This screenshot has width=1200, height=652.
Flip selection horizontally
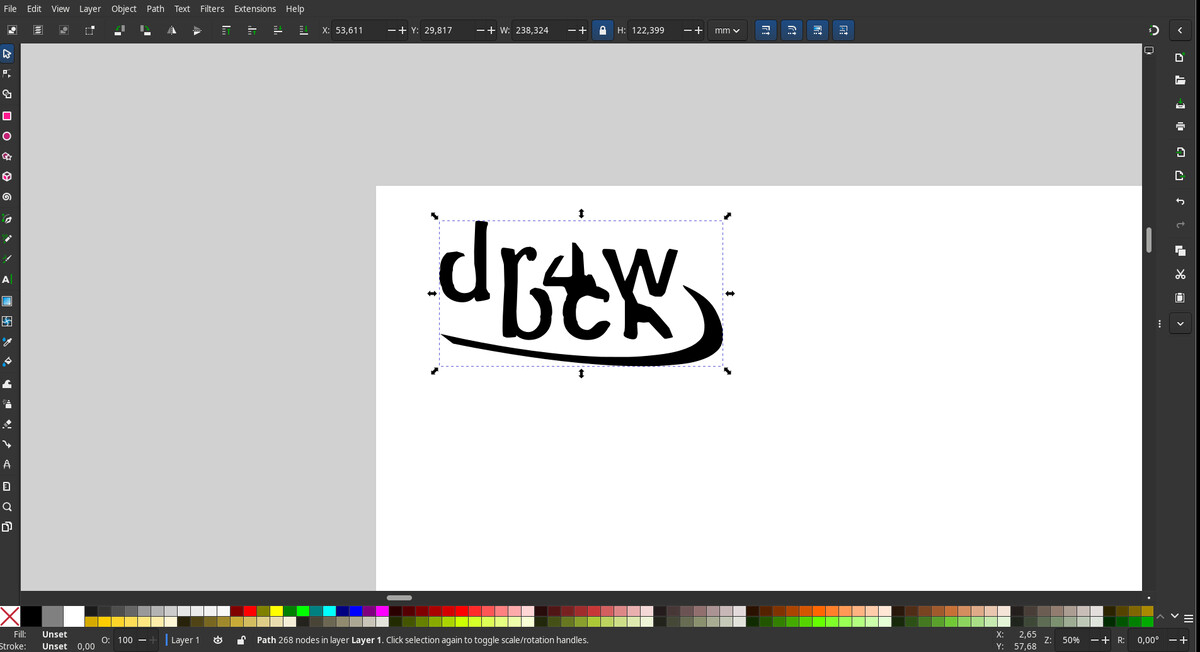171,31
